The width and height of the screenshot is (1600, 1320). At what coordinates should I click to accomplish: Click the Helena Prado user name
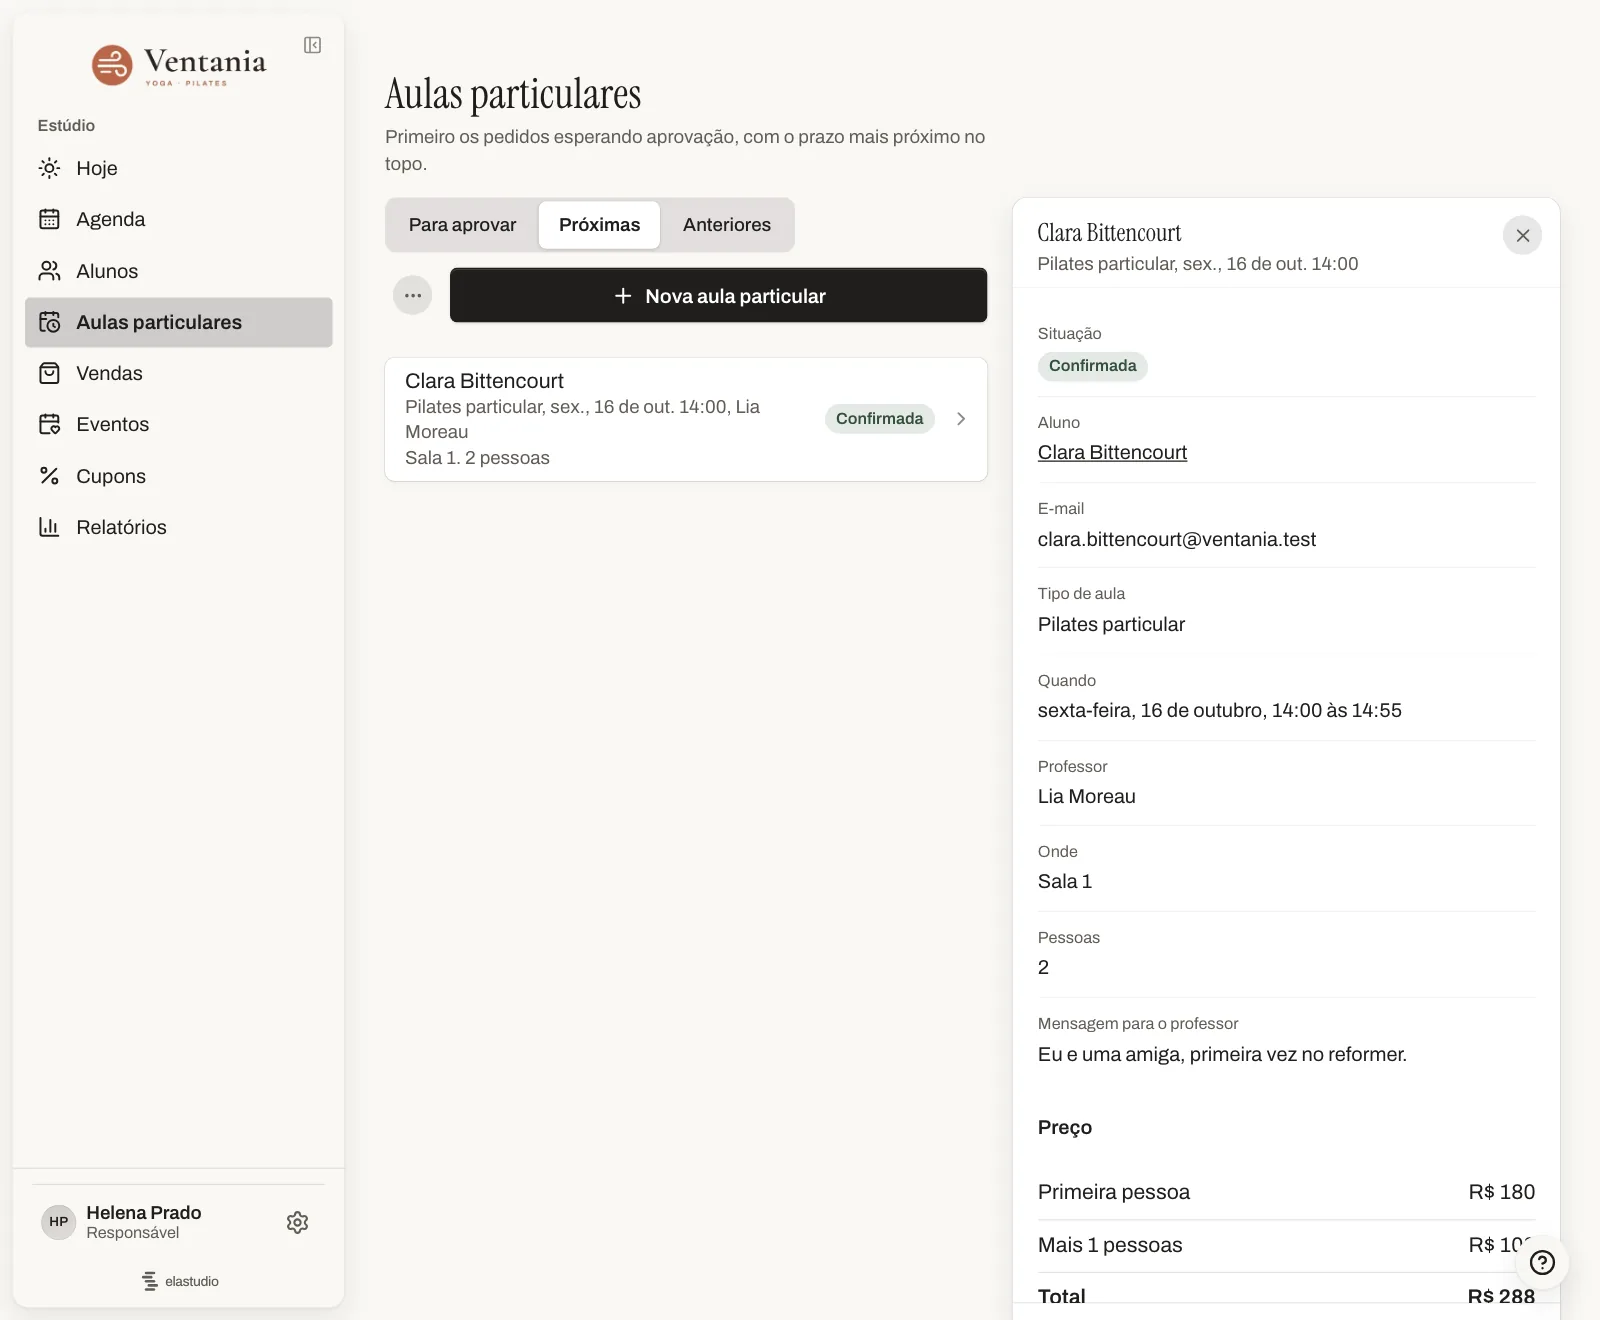144,1212
